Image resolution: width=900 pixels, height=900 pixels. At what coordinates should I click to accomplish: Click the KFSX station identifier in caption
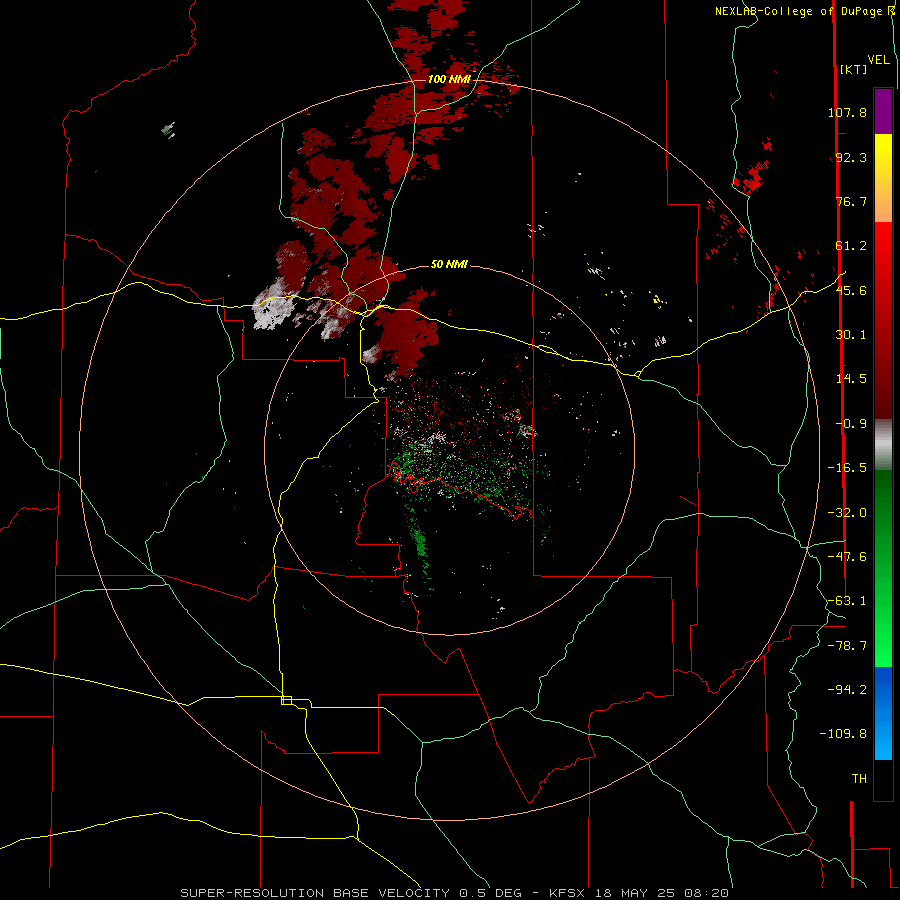pos(565,893)
